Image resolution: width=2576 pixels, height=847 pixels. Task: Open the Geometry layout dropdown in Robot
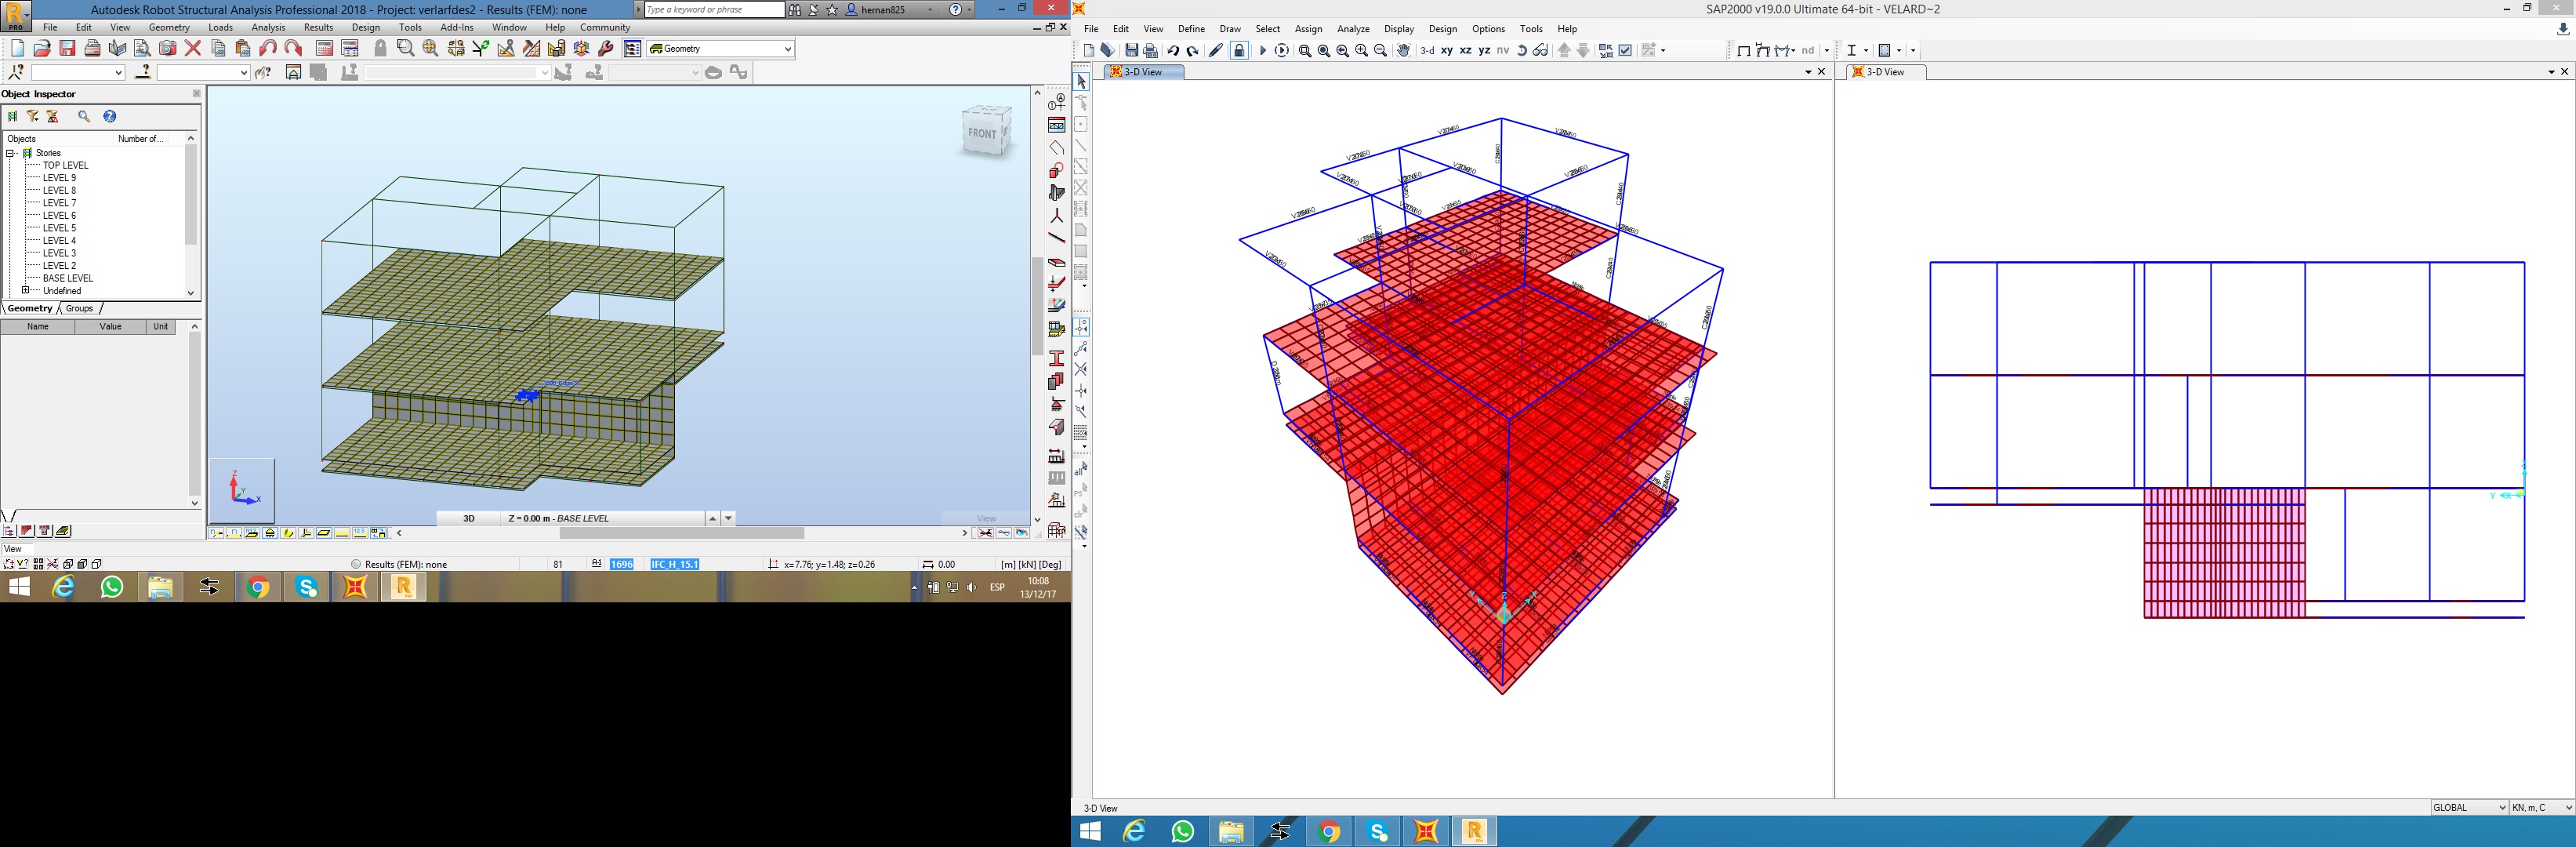787,49
